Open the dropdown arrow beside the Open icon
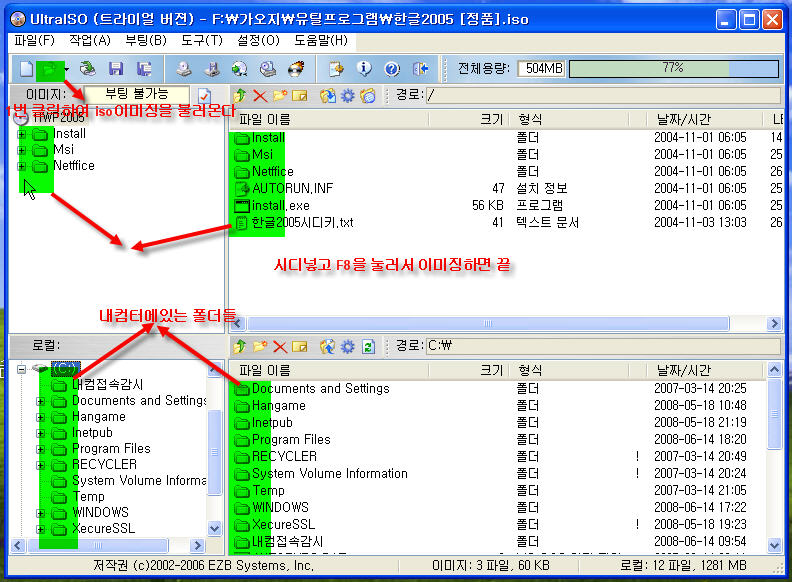792x582 pixels. pyautogui.click(x=67, y=69)
